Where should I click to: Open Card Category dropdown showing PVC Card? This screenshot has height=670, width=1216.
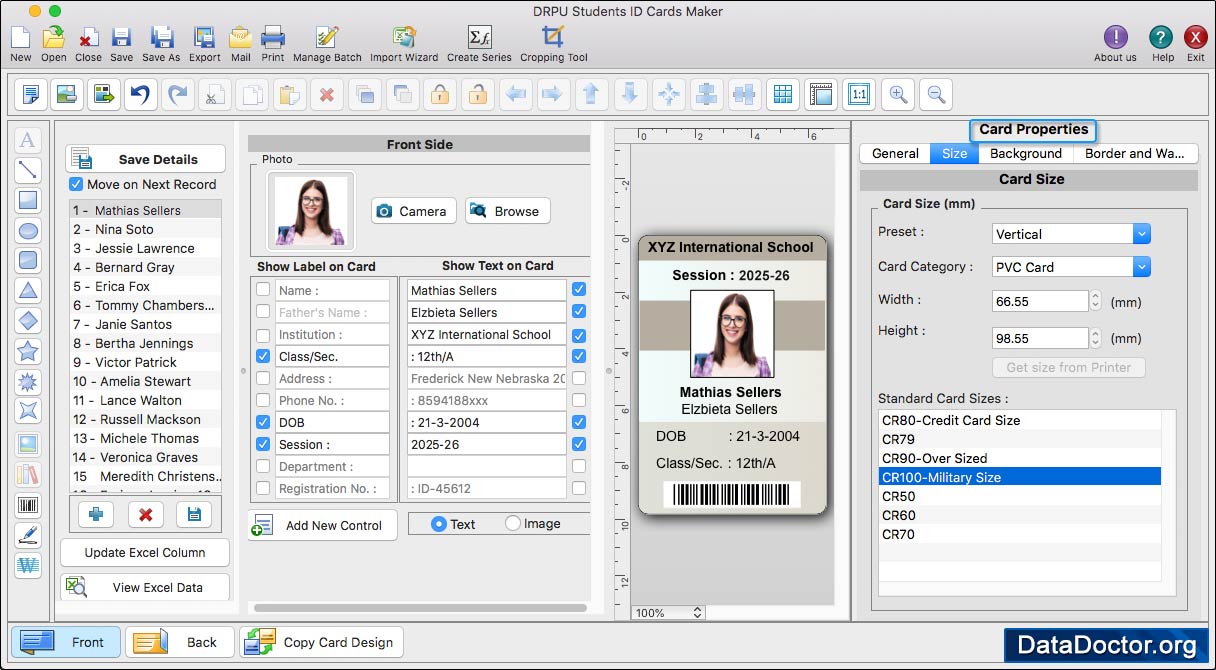(1071, 267)
